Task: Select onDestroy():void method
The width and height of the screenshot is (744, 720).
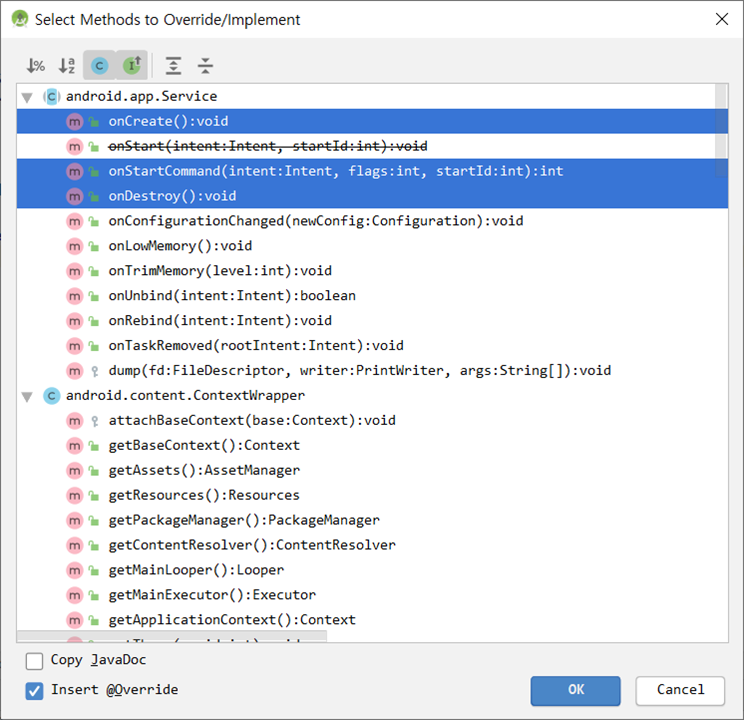Action: (x=372, y=196)
